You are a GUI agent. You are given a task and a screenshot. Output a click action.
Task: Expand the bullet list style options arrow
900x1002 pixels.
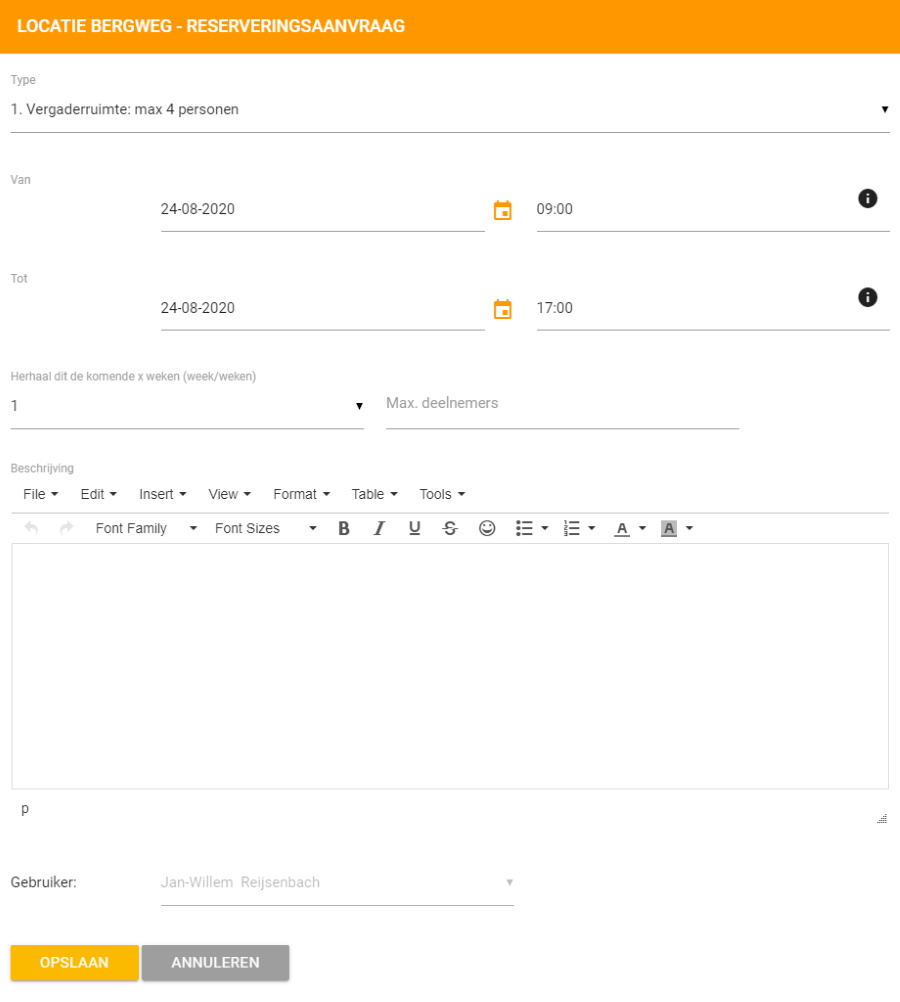coord(545,528)
